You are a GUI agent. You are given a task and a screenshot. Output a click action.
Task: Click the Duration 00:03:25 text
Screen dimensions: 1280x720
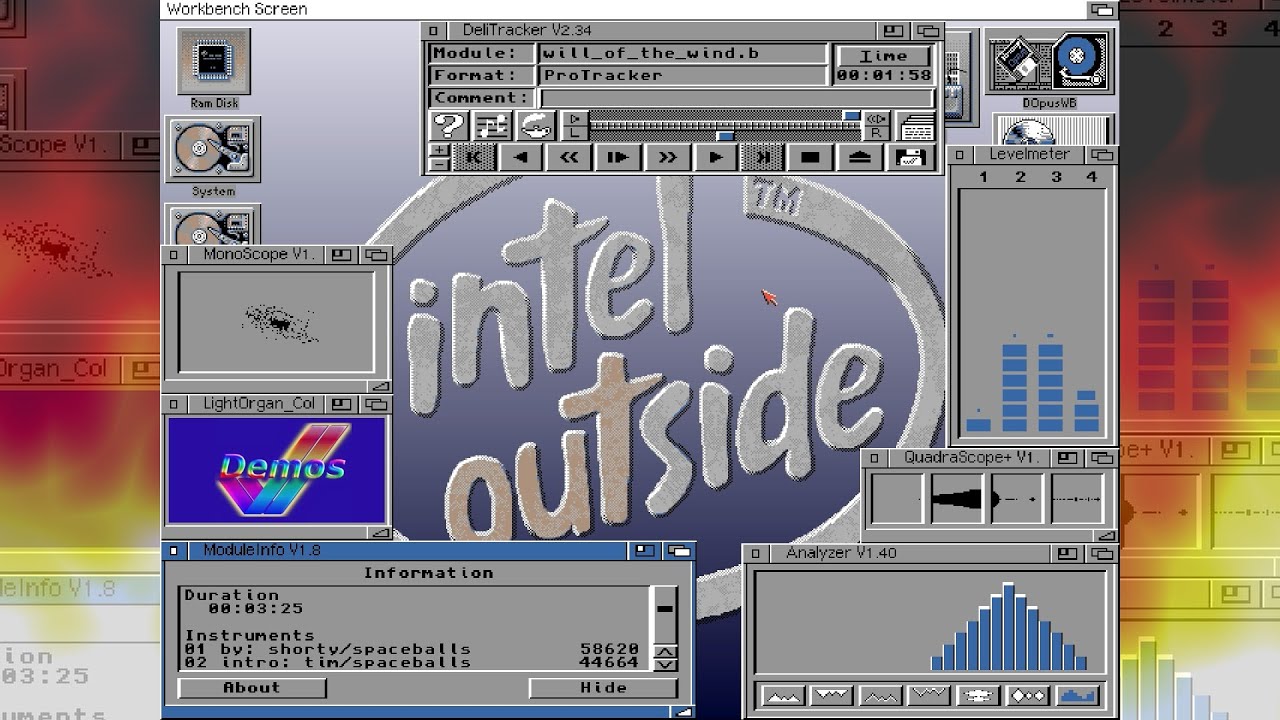[256, 608]
